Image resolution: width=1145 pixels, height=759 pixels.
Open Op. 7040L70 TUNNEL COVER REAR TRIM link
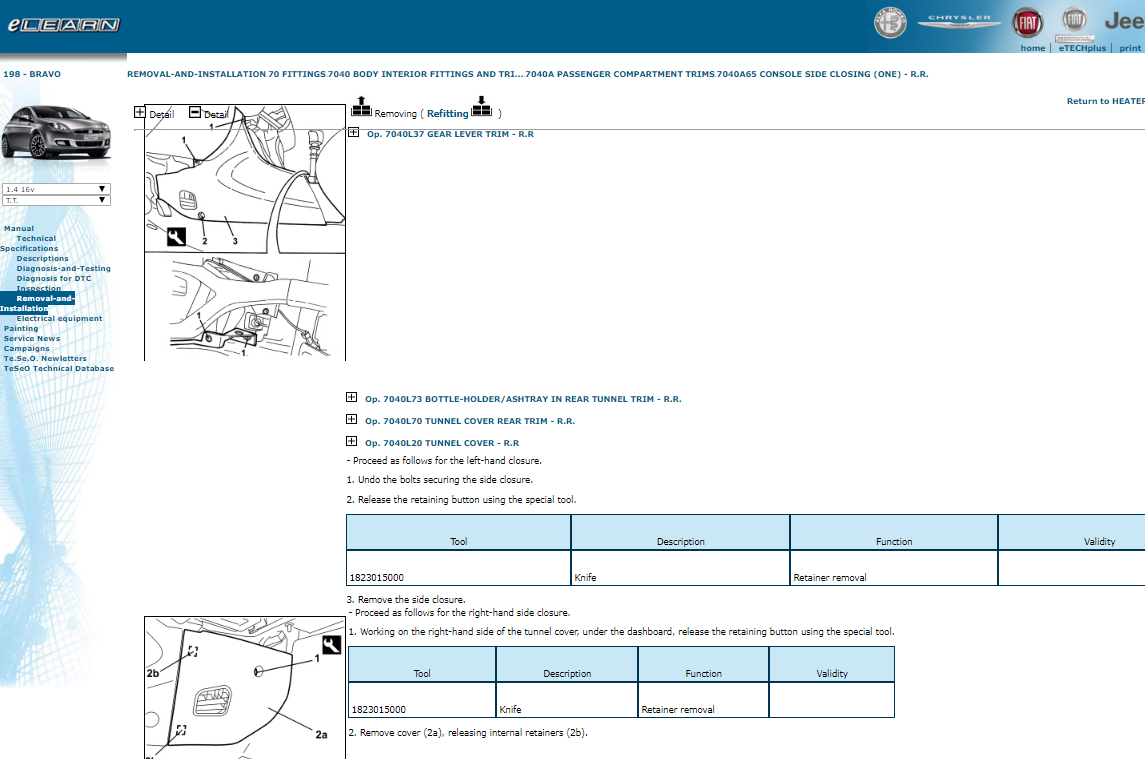click(470, 422)
